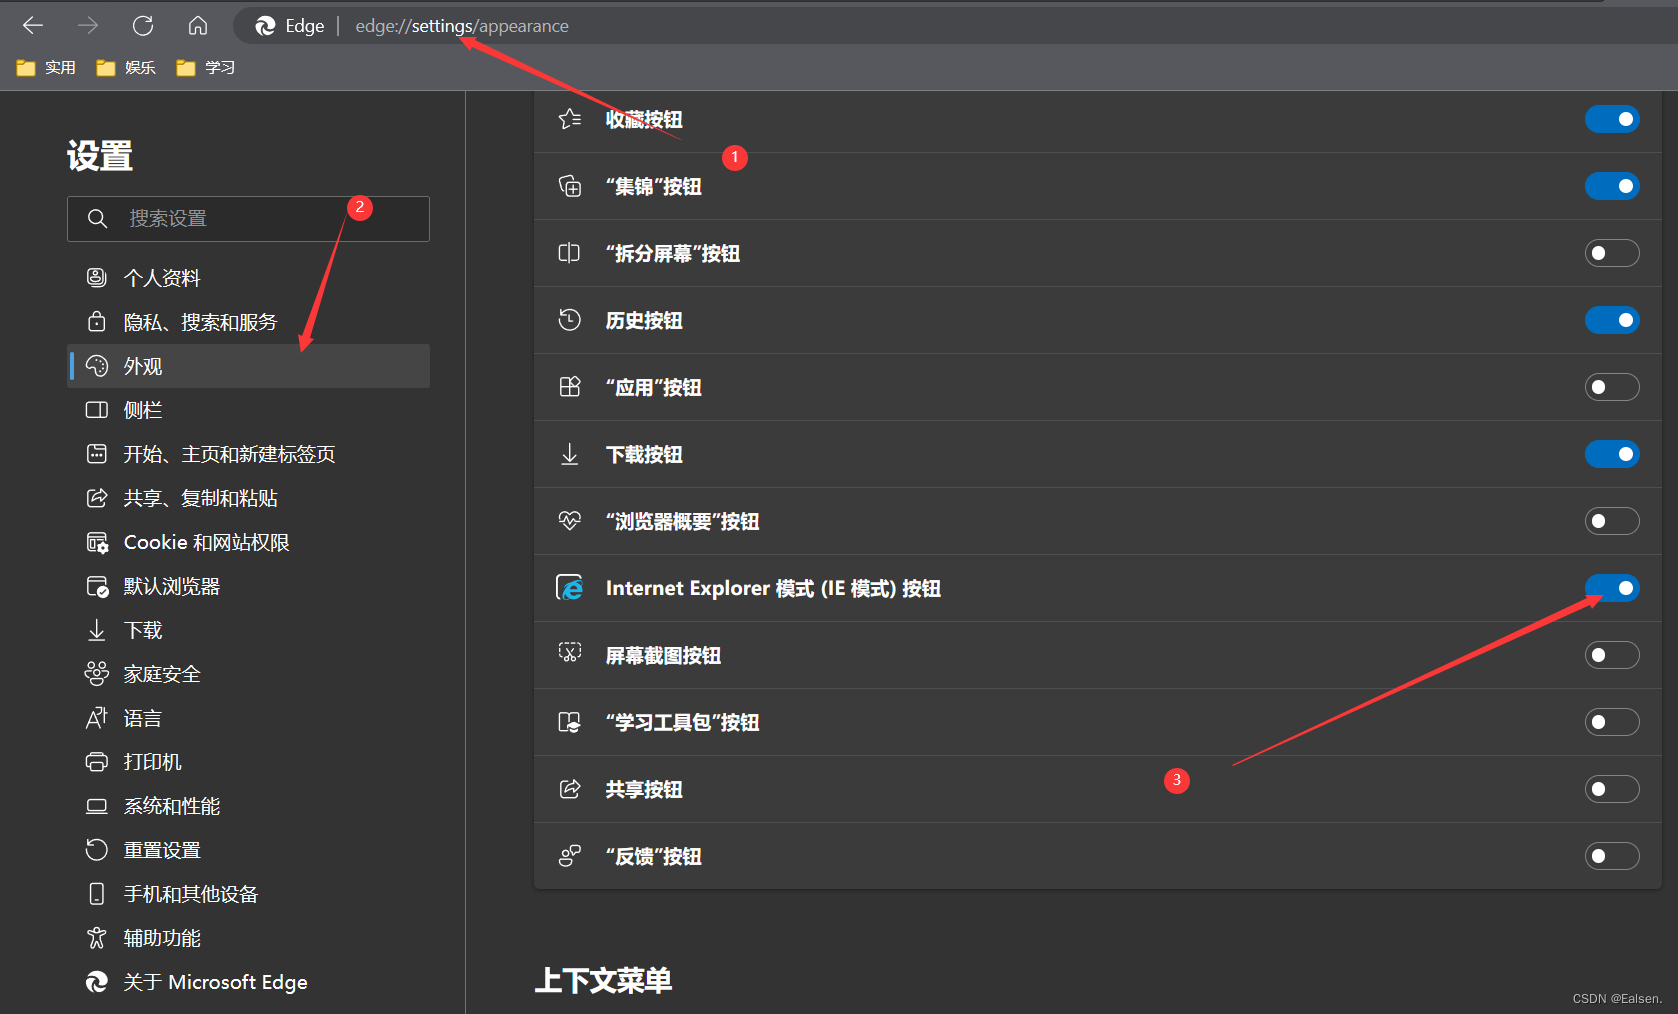The width and height of the screenshot is (1678, 1014).
Task: Click the edge://settings/appearance address bar
Action: point(955,26)
